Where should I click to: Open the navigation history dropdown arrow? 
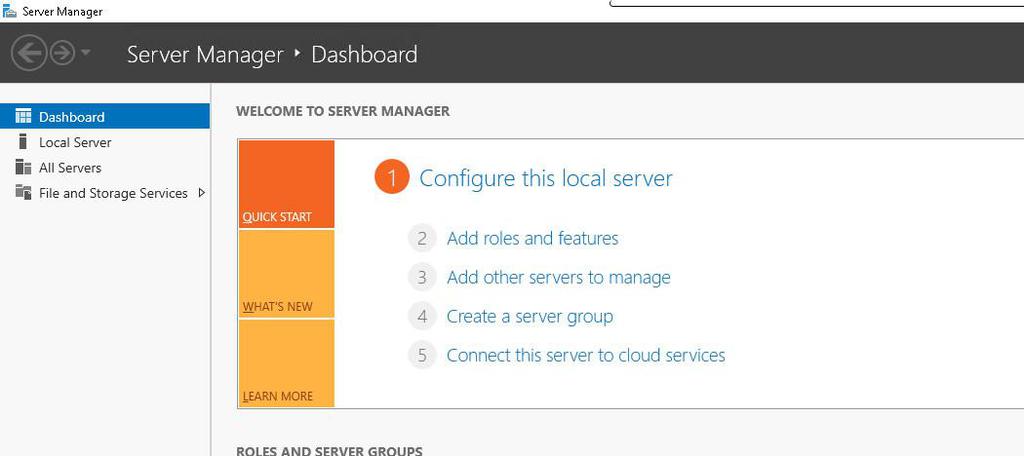coord(86,53)
